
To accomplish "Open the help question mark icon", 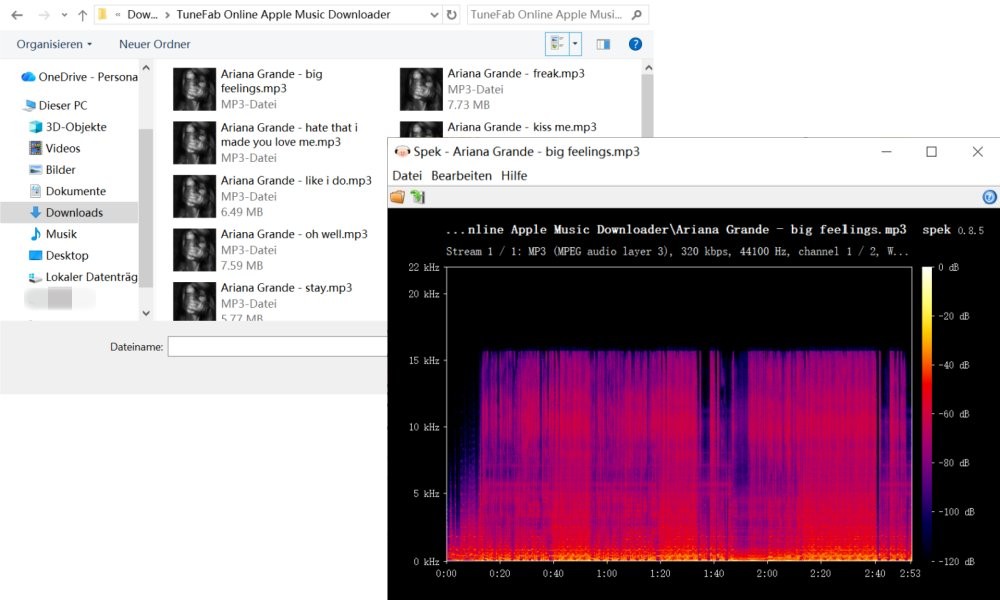I will pyautogui.click(x=635, y=44).
